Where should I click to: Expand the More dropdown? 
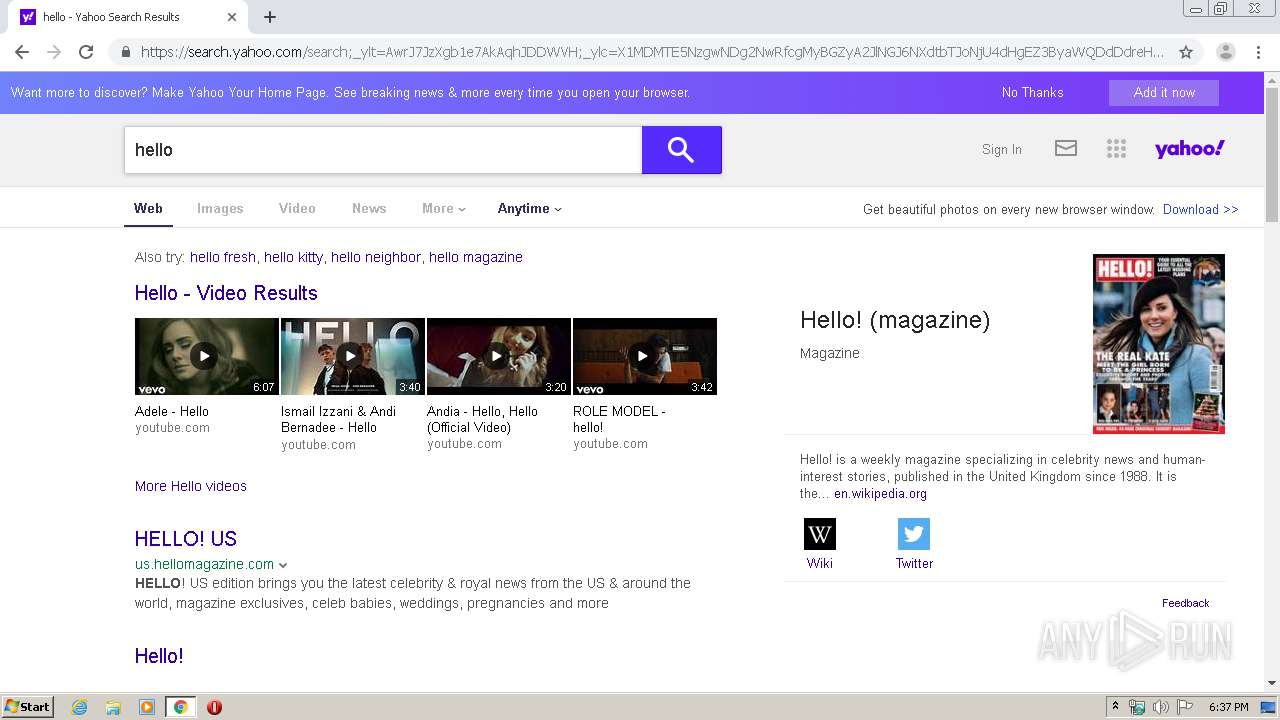coord(444,209)
